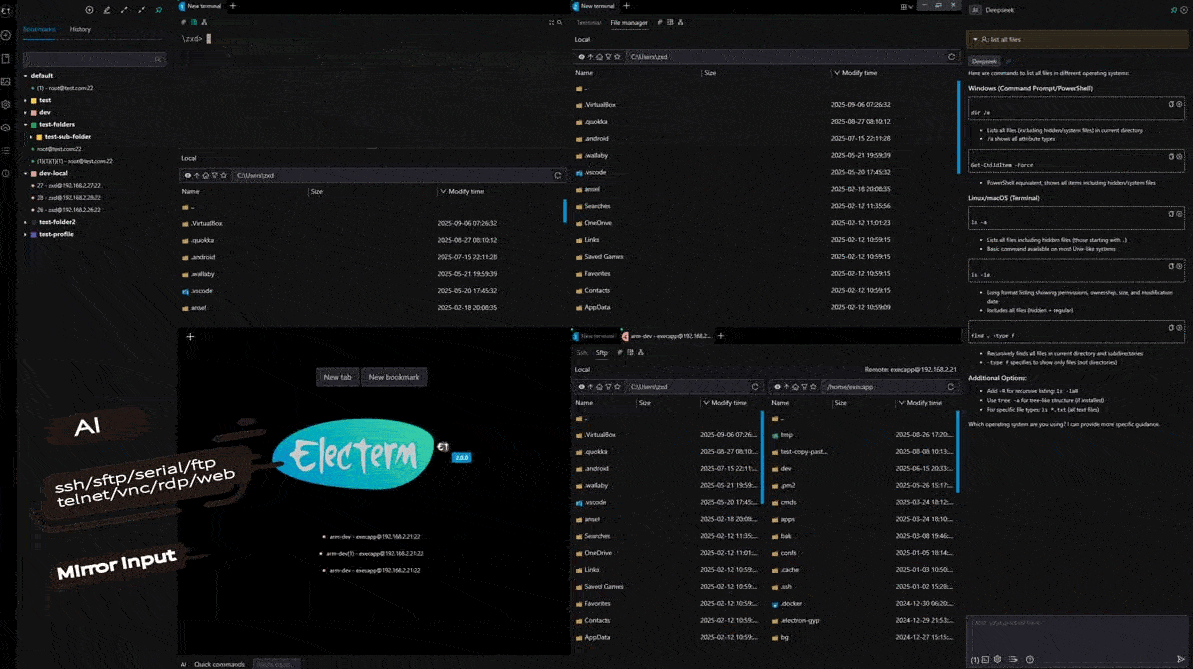1193x669 pixels.
Task: Open the history clock icon in the left rail
Action: (6, 35)
